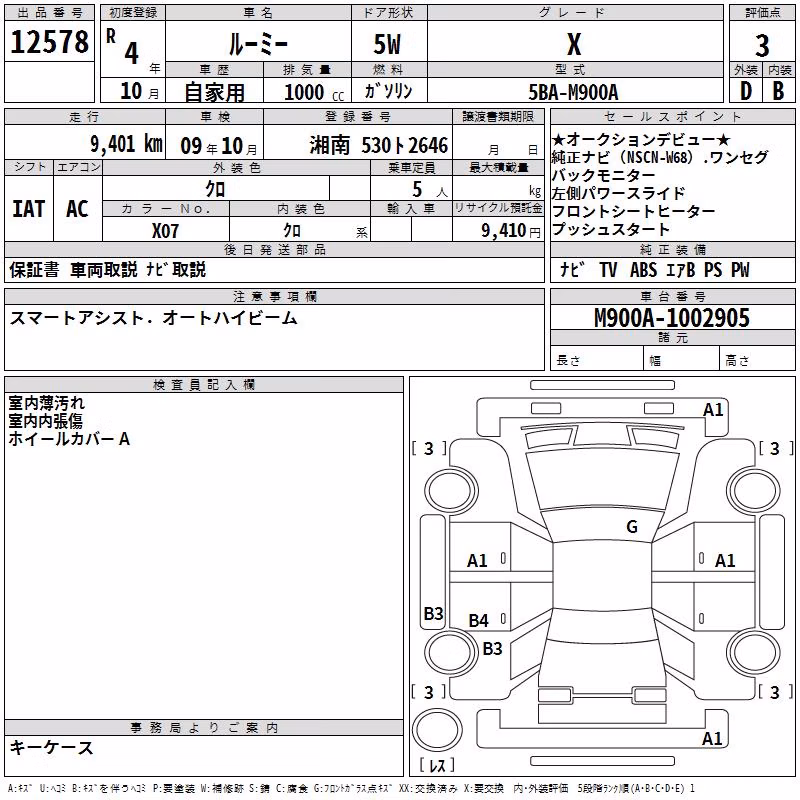Click the フロントシートヒーター sales point
This screenshot has height=800, width=800.
633,211
